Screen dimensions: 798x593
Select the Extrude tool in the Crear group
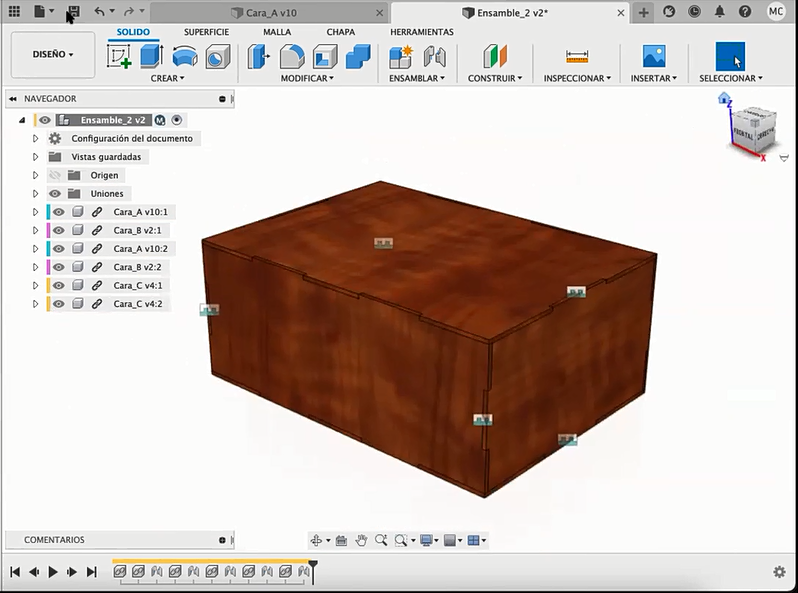[x=151, y=56]
